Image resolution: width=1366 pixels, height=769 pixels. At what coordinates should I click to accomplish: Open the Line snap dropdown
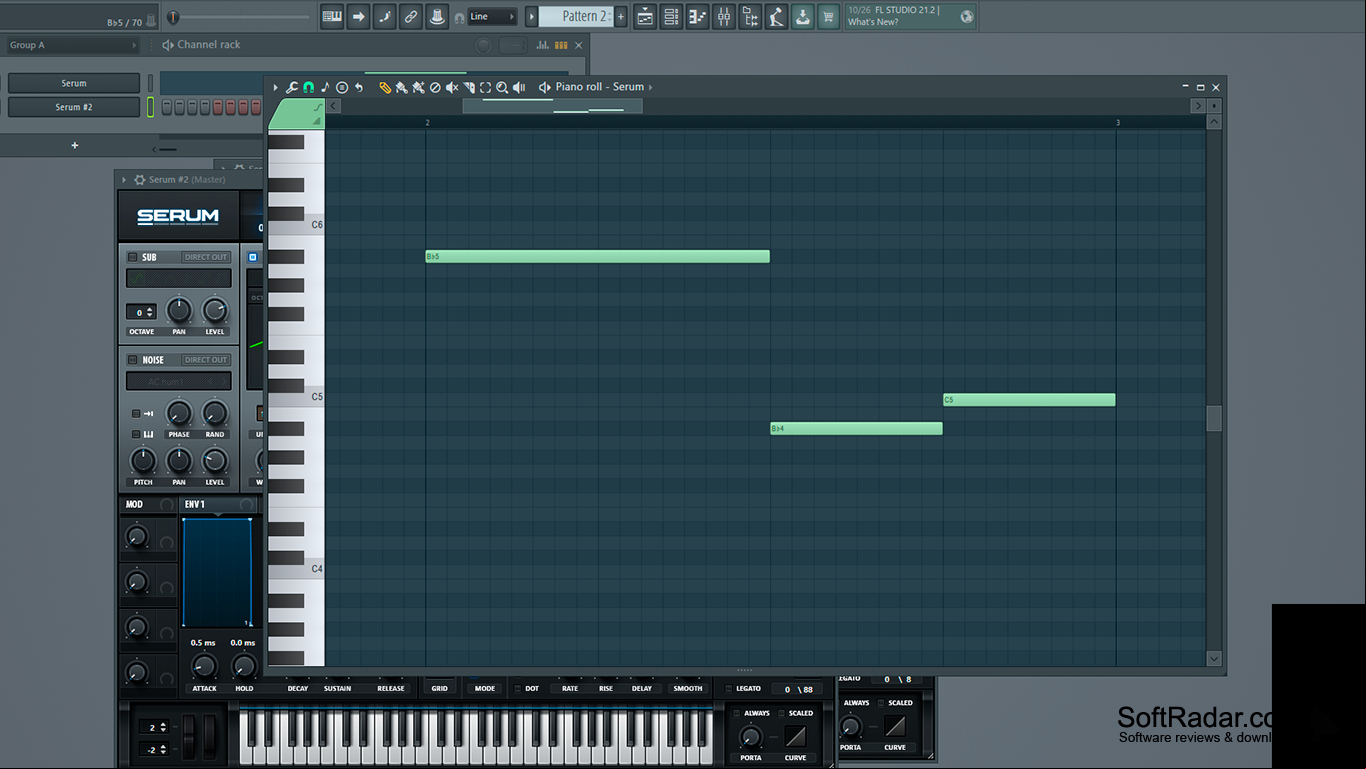tap(492, 17)
